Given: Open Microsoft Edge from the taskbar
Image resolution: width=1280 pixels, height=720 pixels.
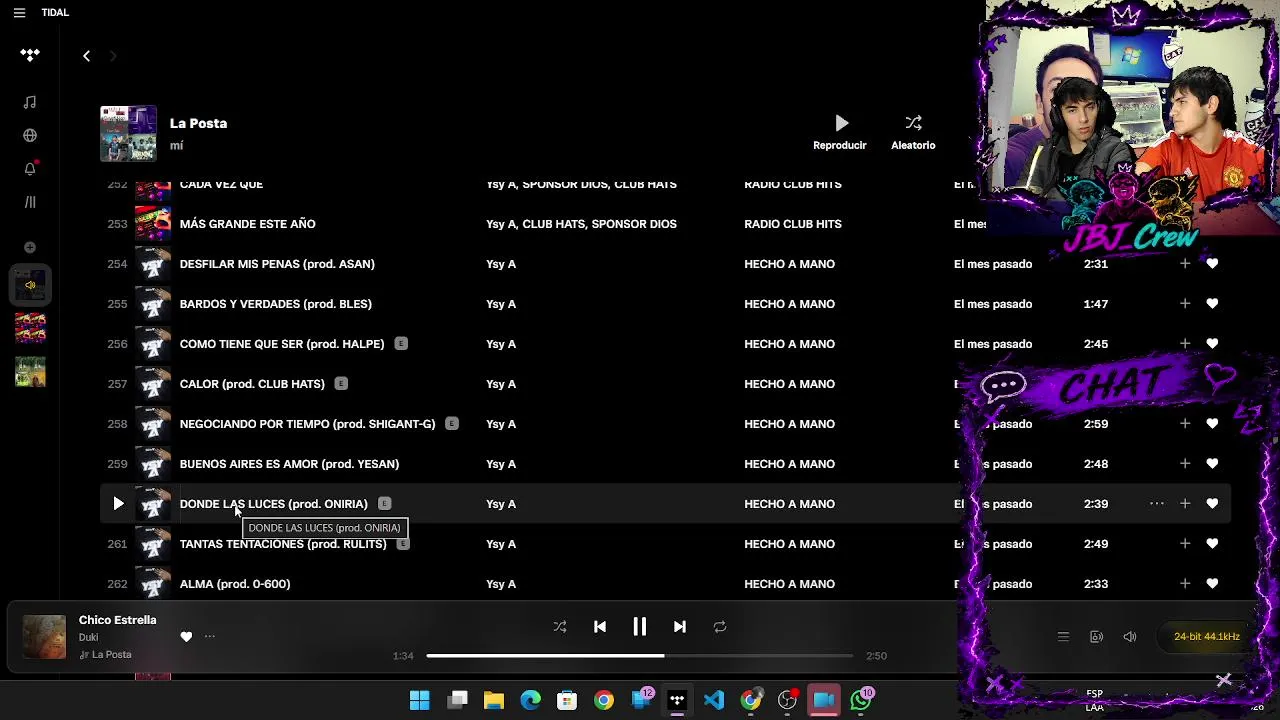Looking at the screenshot, I should 530,700.
